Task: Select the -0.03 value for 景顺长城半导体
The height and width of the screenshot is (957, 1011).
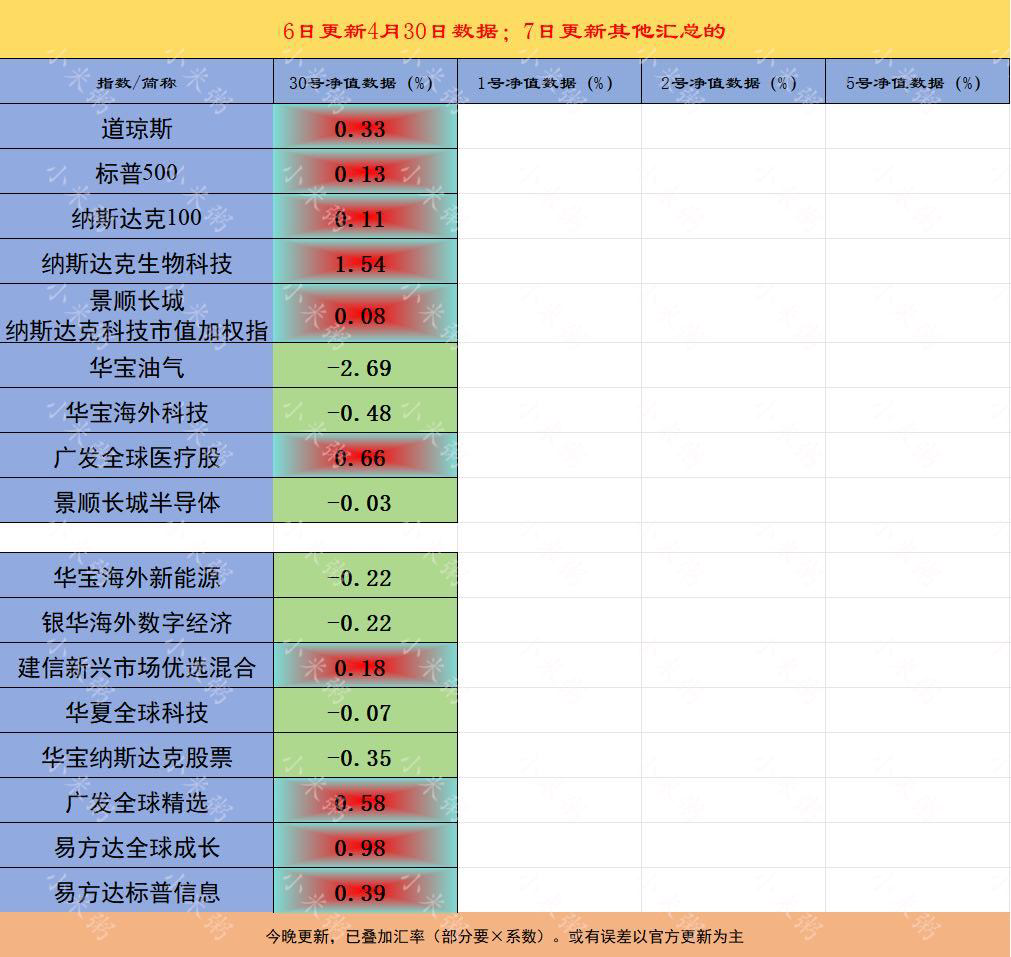Action: click(366, 501)
